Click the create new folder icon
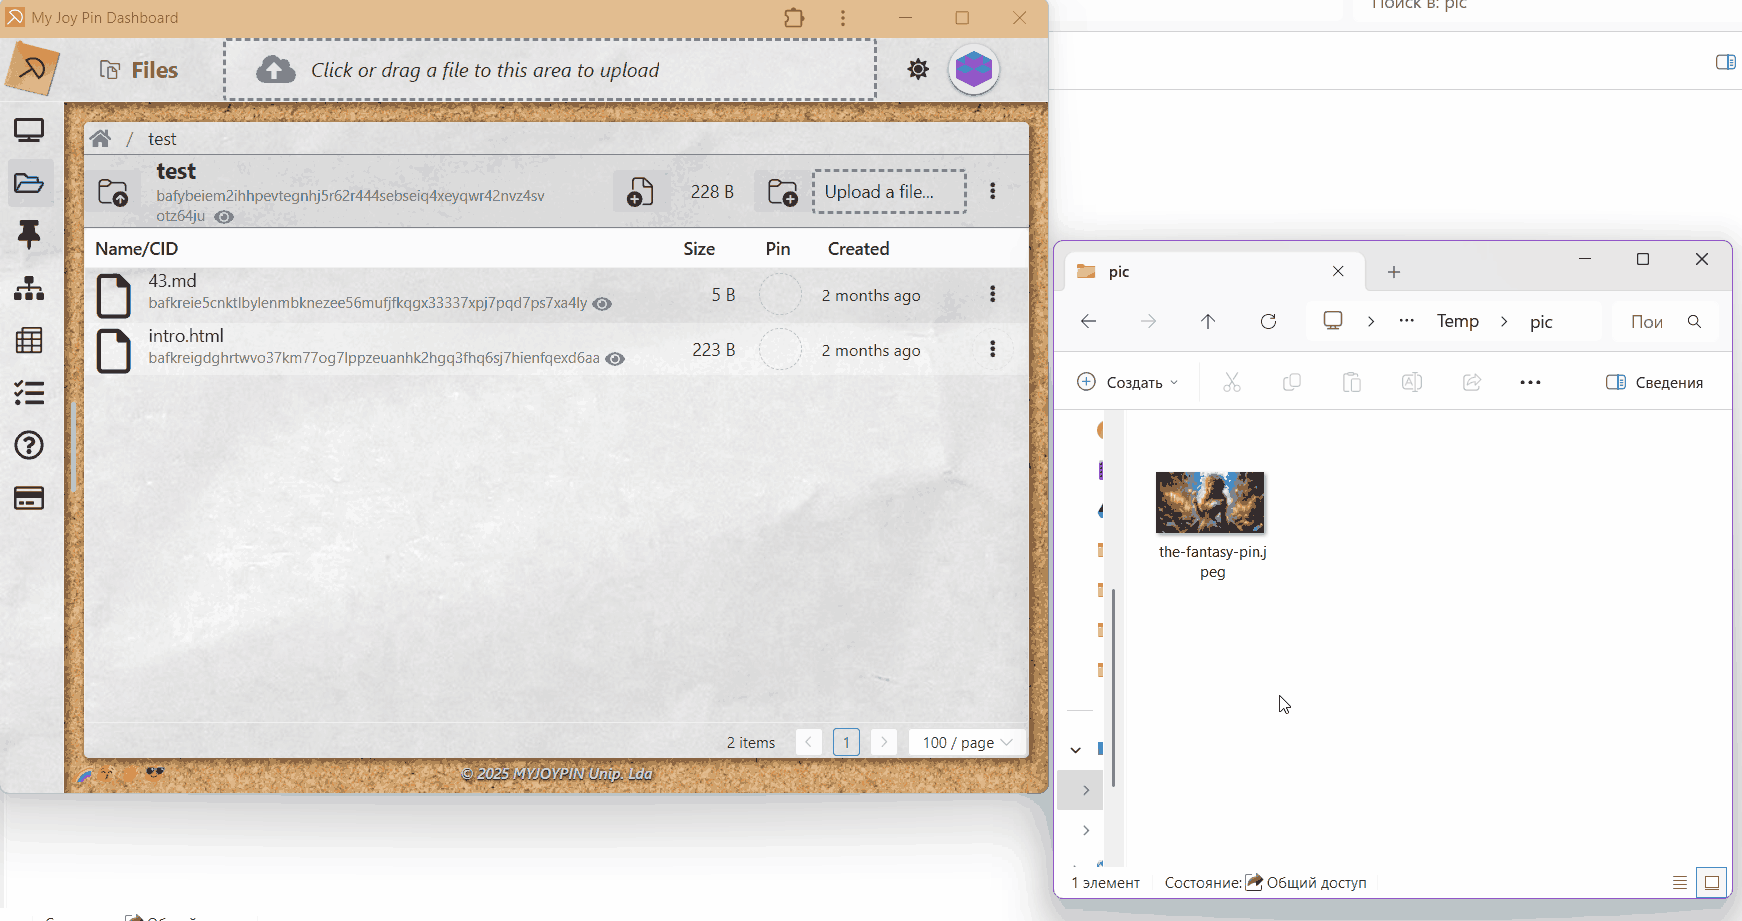 [782, 191]
